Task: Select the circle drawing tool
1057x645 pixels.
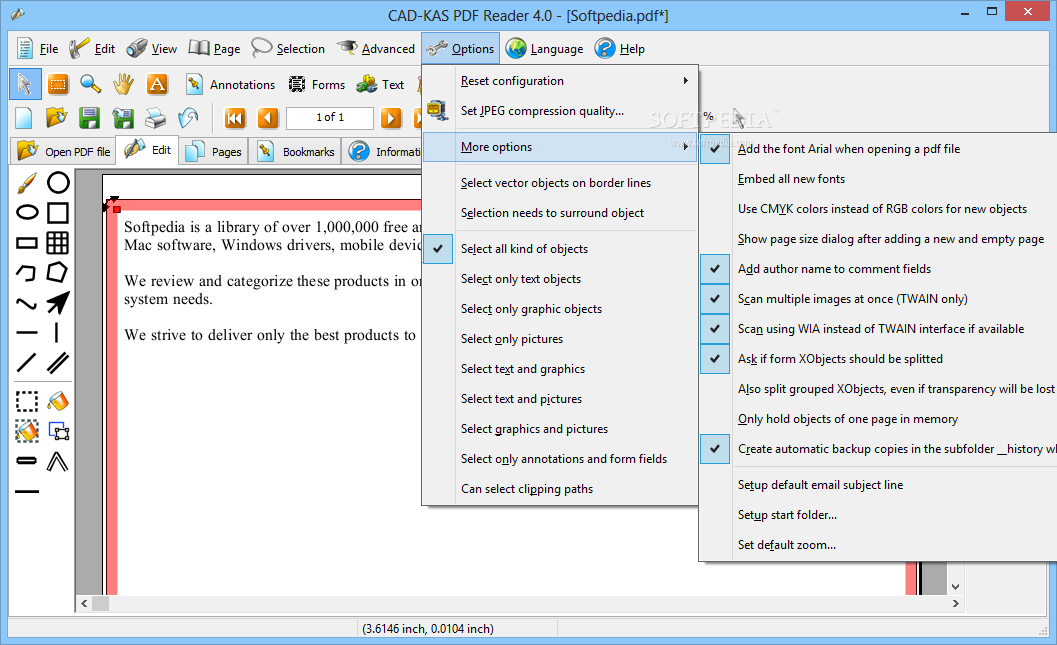Action: pos(58,183)
